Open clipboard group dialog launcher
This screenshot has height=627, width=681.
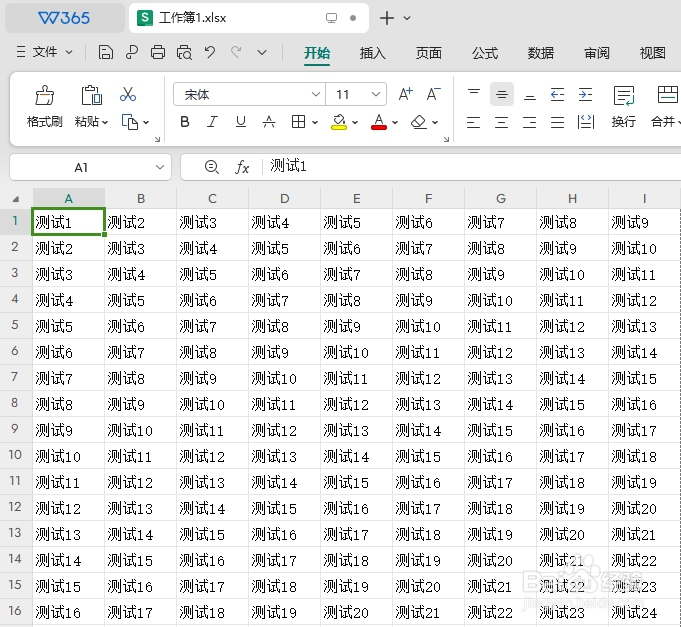[157, 139]
